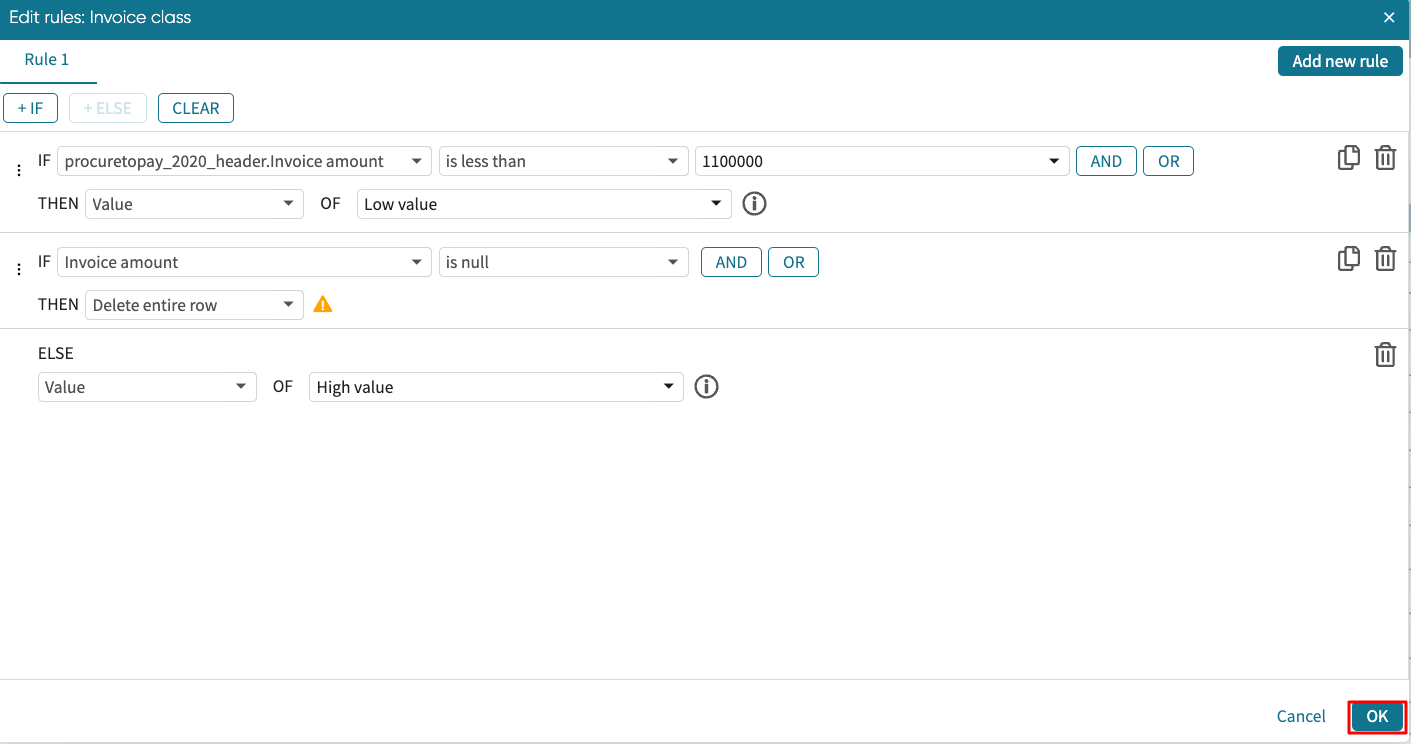Click info icon next to High value
The width and height of the screenshot is (1411, 744).
click(707, 387)
